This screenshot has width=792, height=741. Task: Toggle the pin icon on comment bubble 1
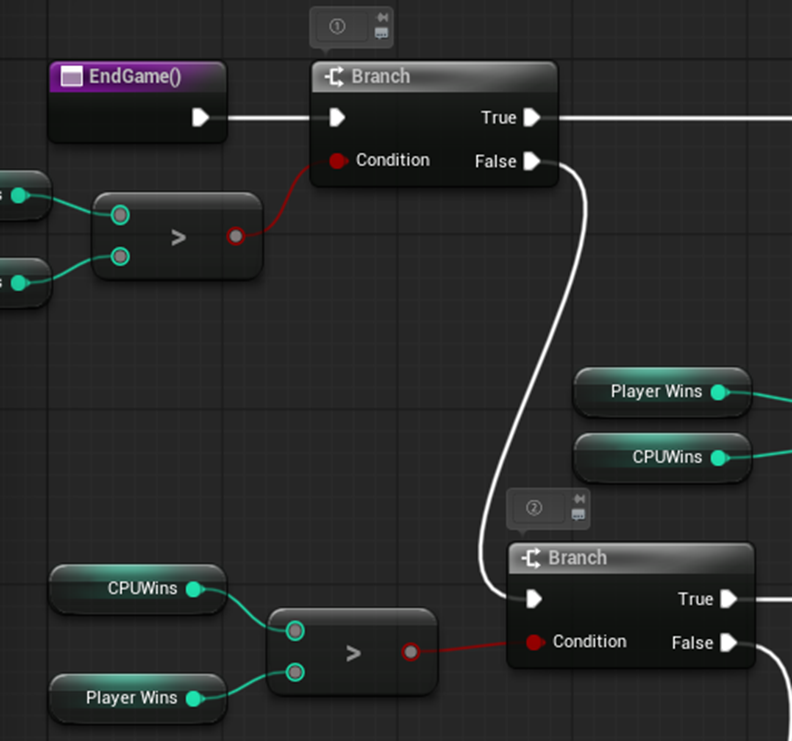[381, 18]
